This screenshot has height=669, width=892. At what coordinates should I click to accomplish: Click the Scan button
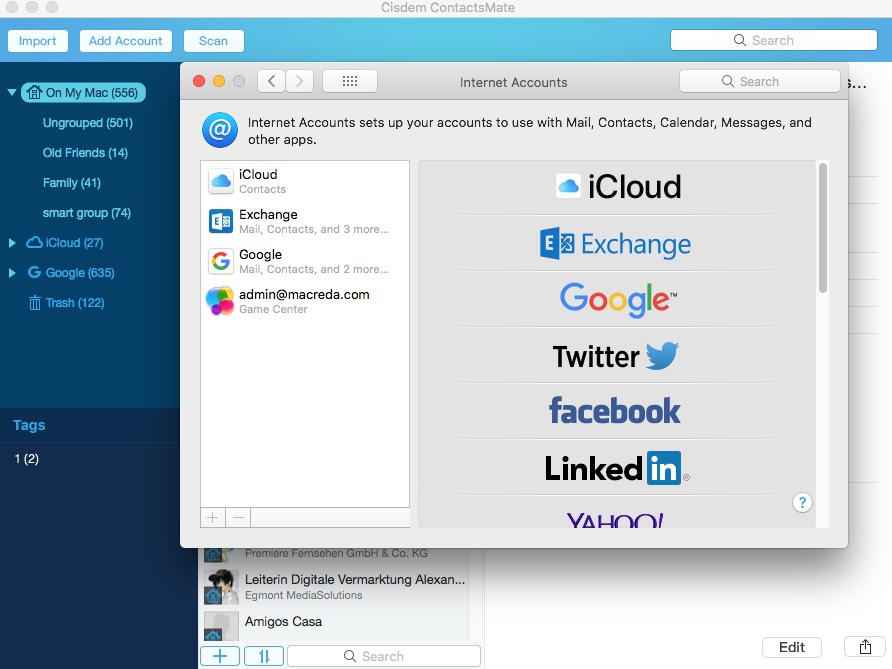click(213, 41)
